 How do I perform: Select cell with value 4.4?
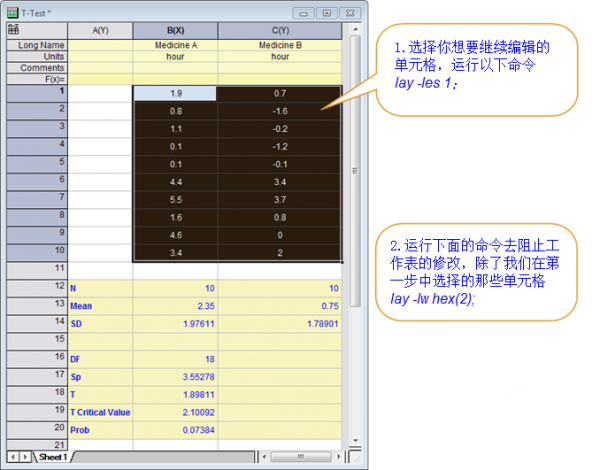(x=175, y=182)
